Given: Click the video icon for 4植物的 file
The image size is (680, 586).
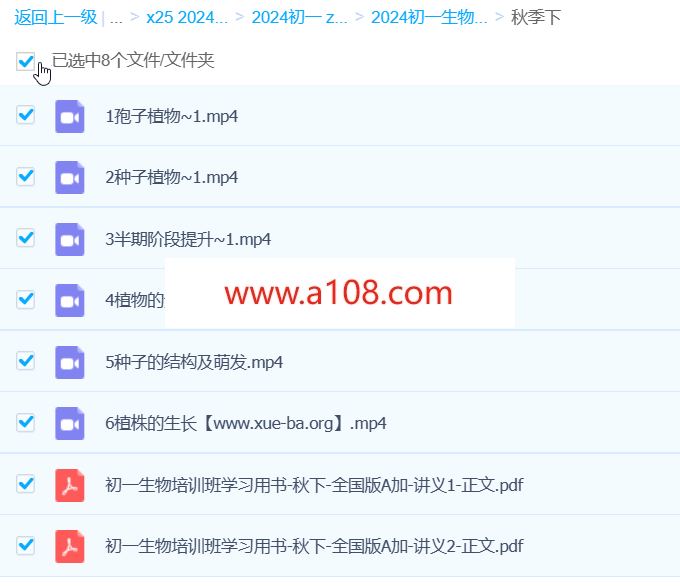Looking at the screenshot, I should (70, 301).
